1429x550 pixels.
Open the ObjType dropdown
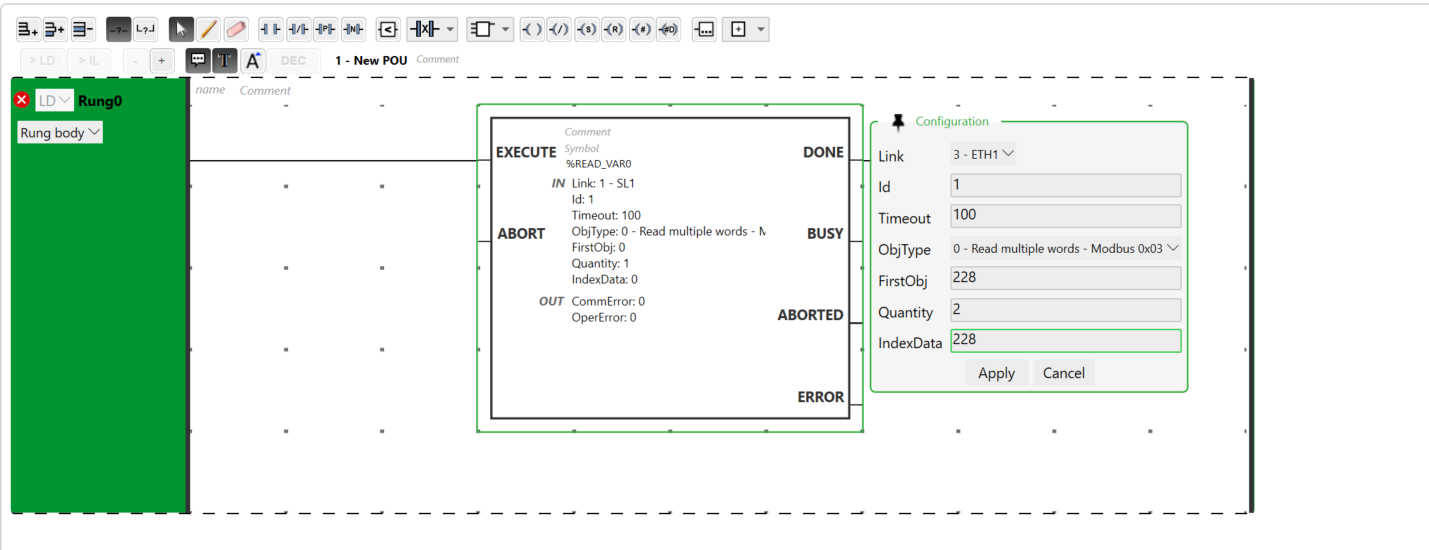tap(1065, 248)
